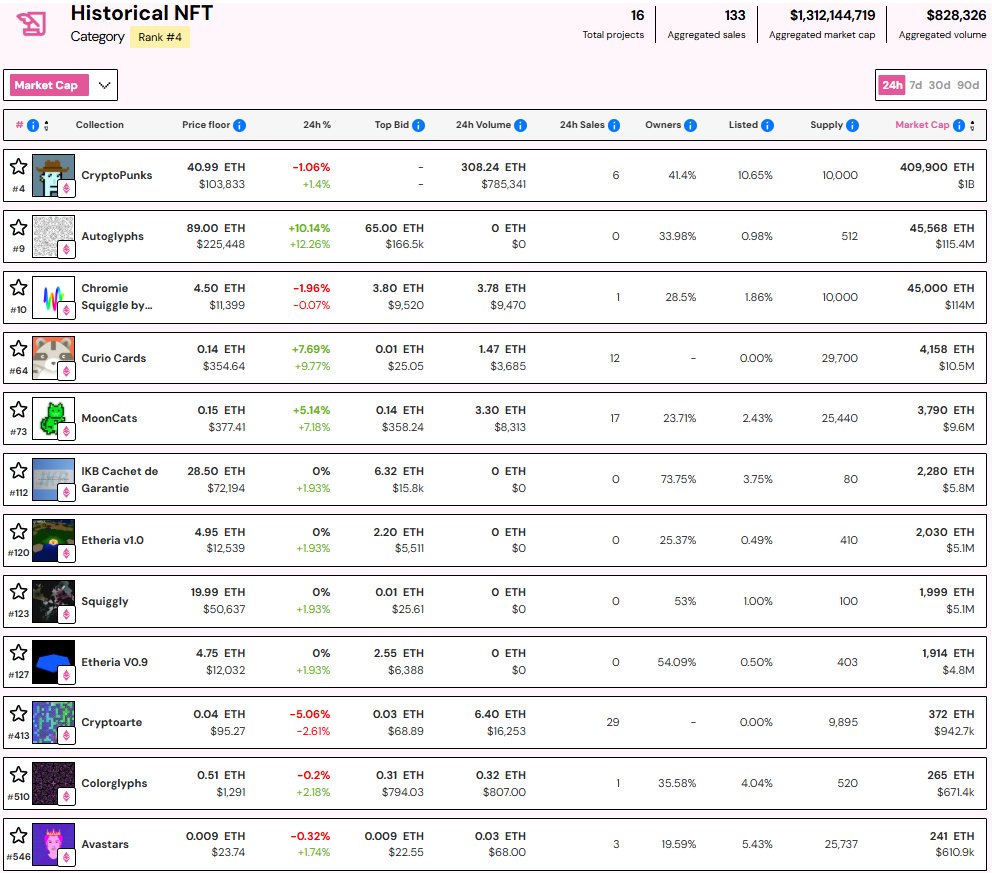
Task: Open the Cryptoarte thumbnail
Action: click(x=53, y=722)
